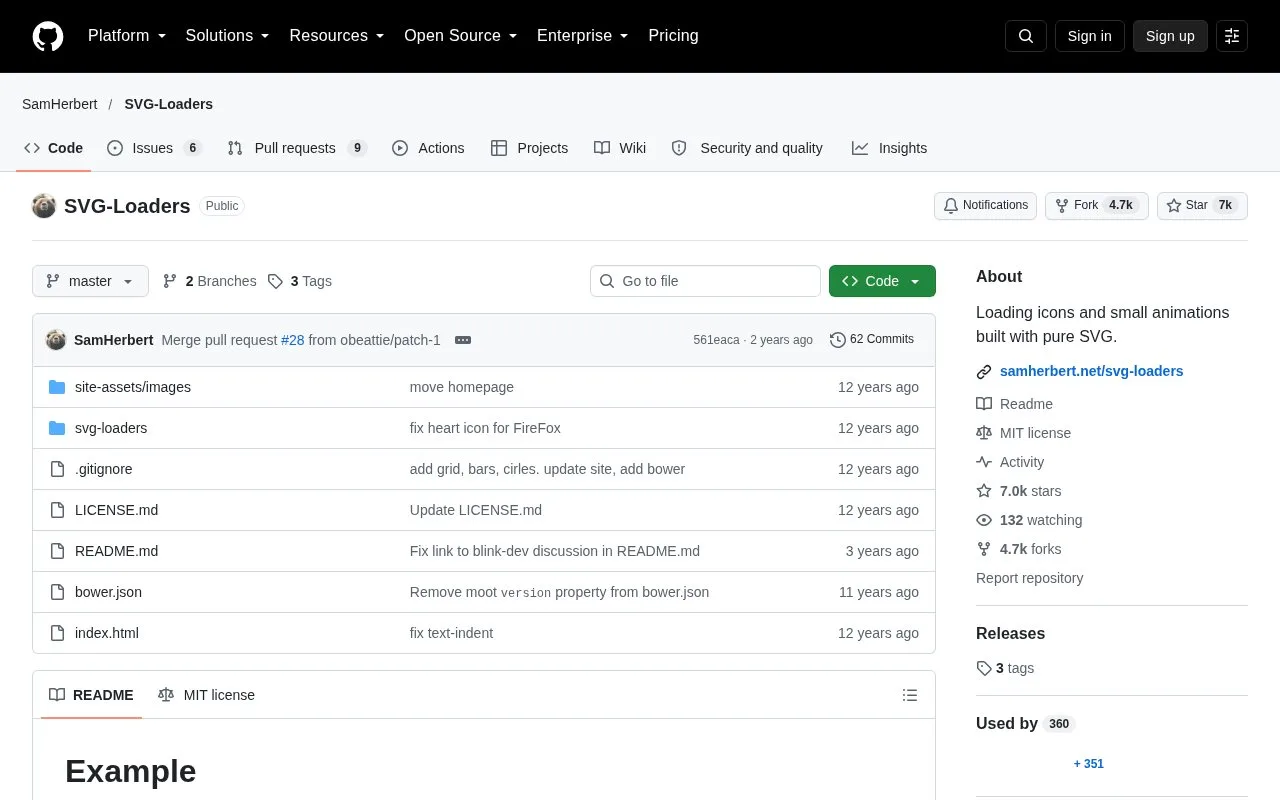Open the search magnifier in the header
The width and height of the screenshot is (1280, 800).
tap(1026, 36)
